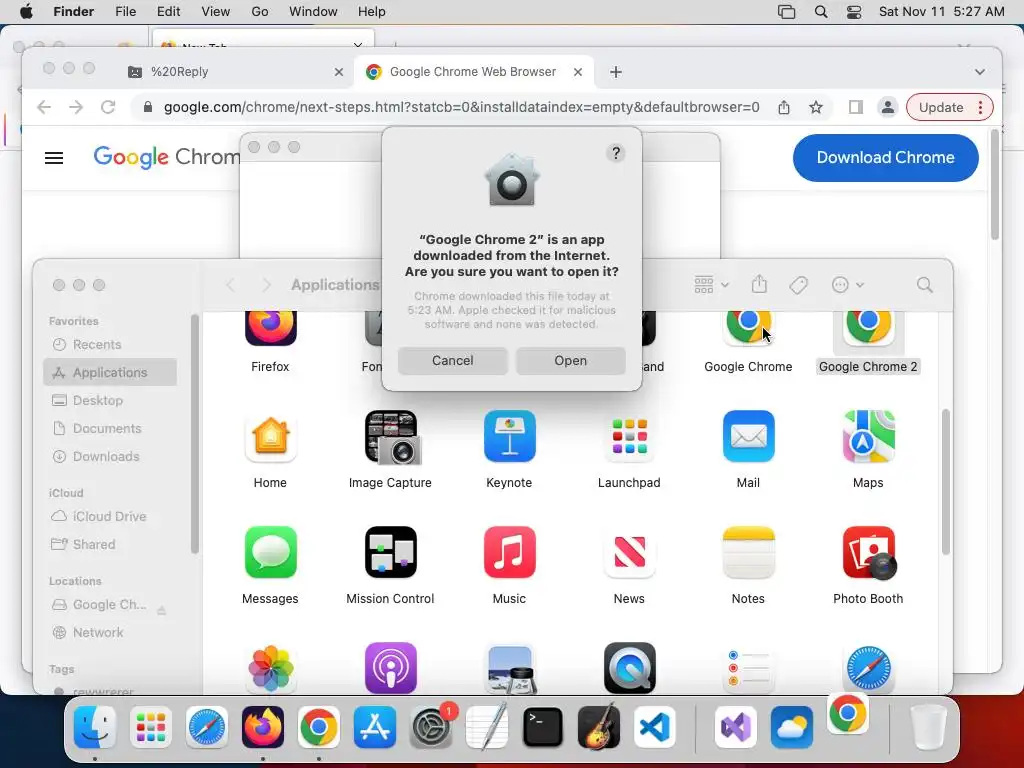Open Control Center in menu bar
The width and height of the screenshot is (1024, 768).
(x=854, y=12)
